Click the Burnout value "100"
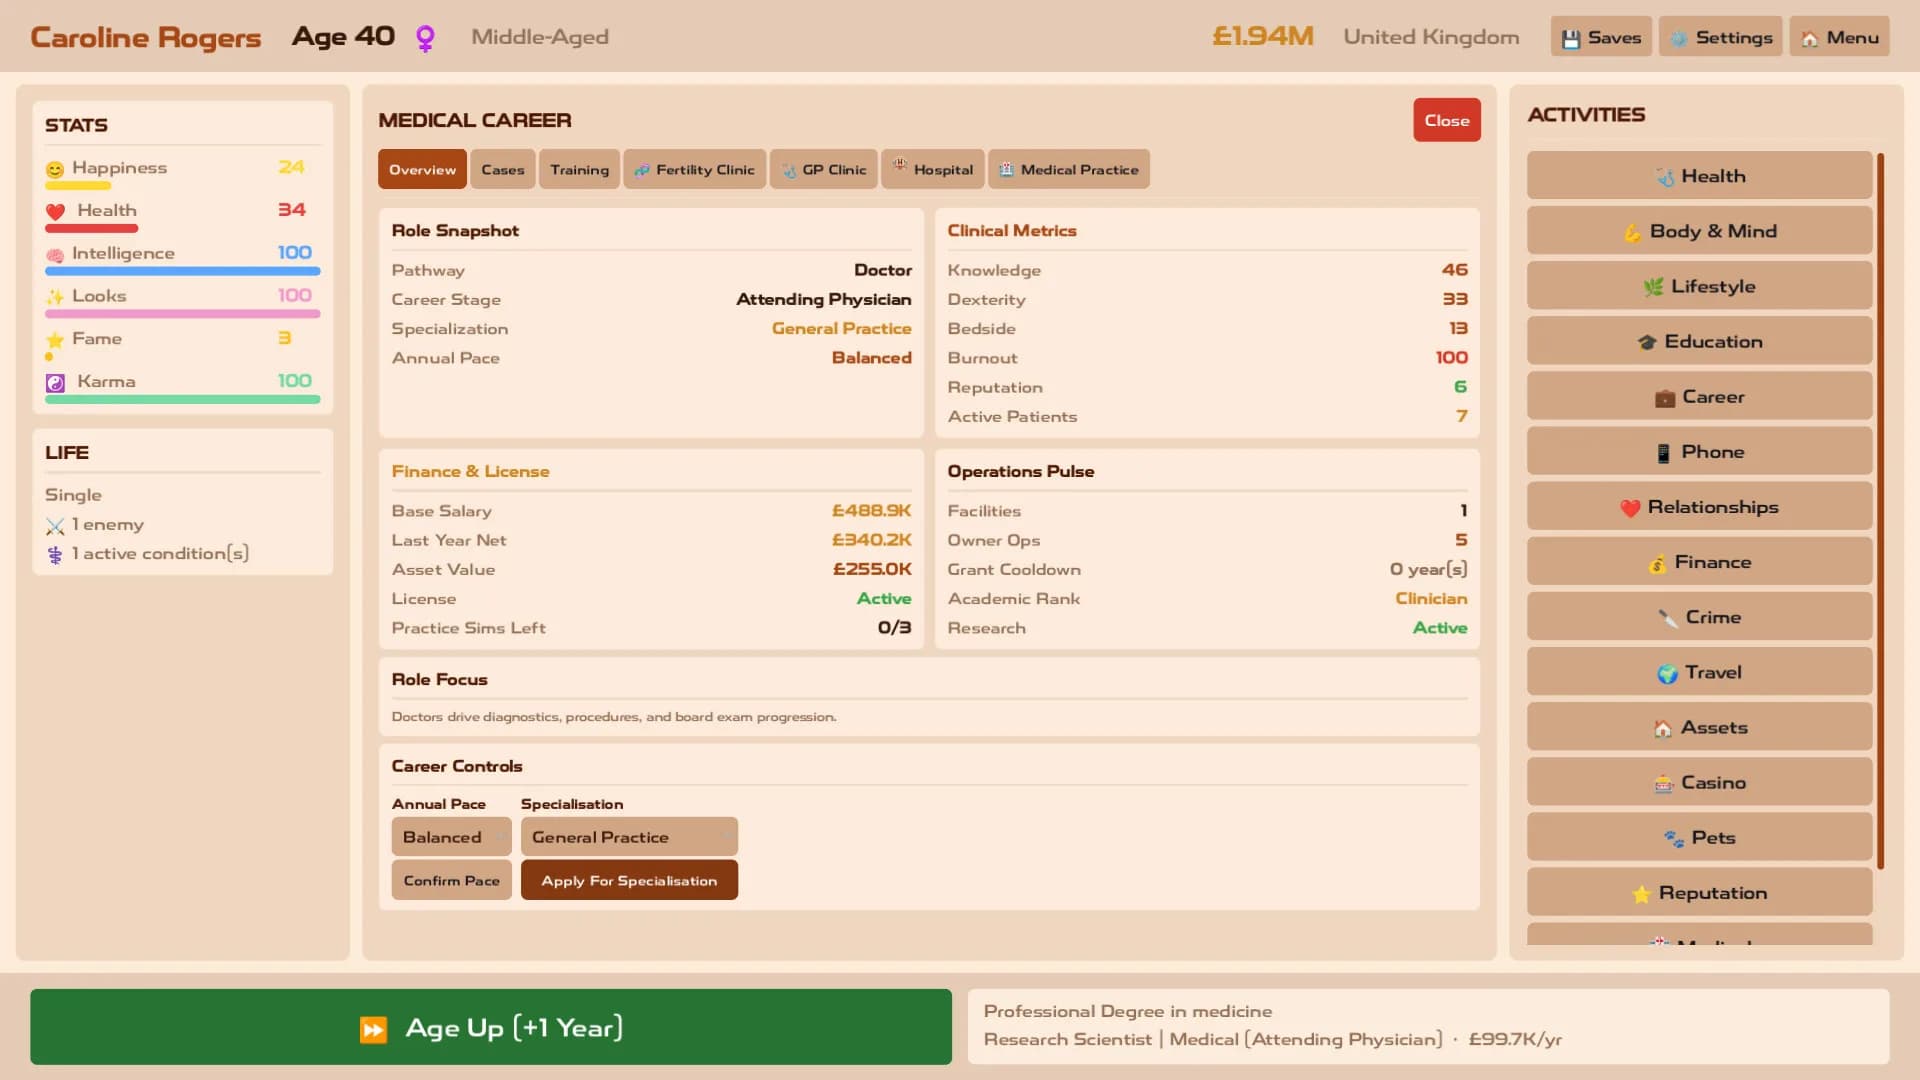1920x1080 pixels. click(x=1451, y=358)
